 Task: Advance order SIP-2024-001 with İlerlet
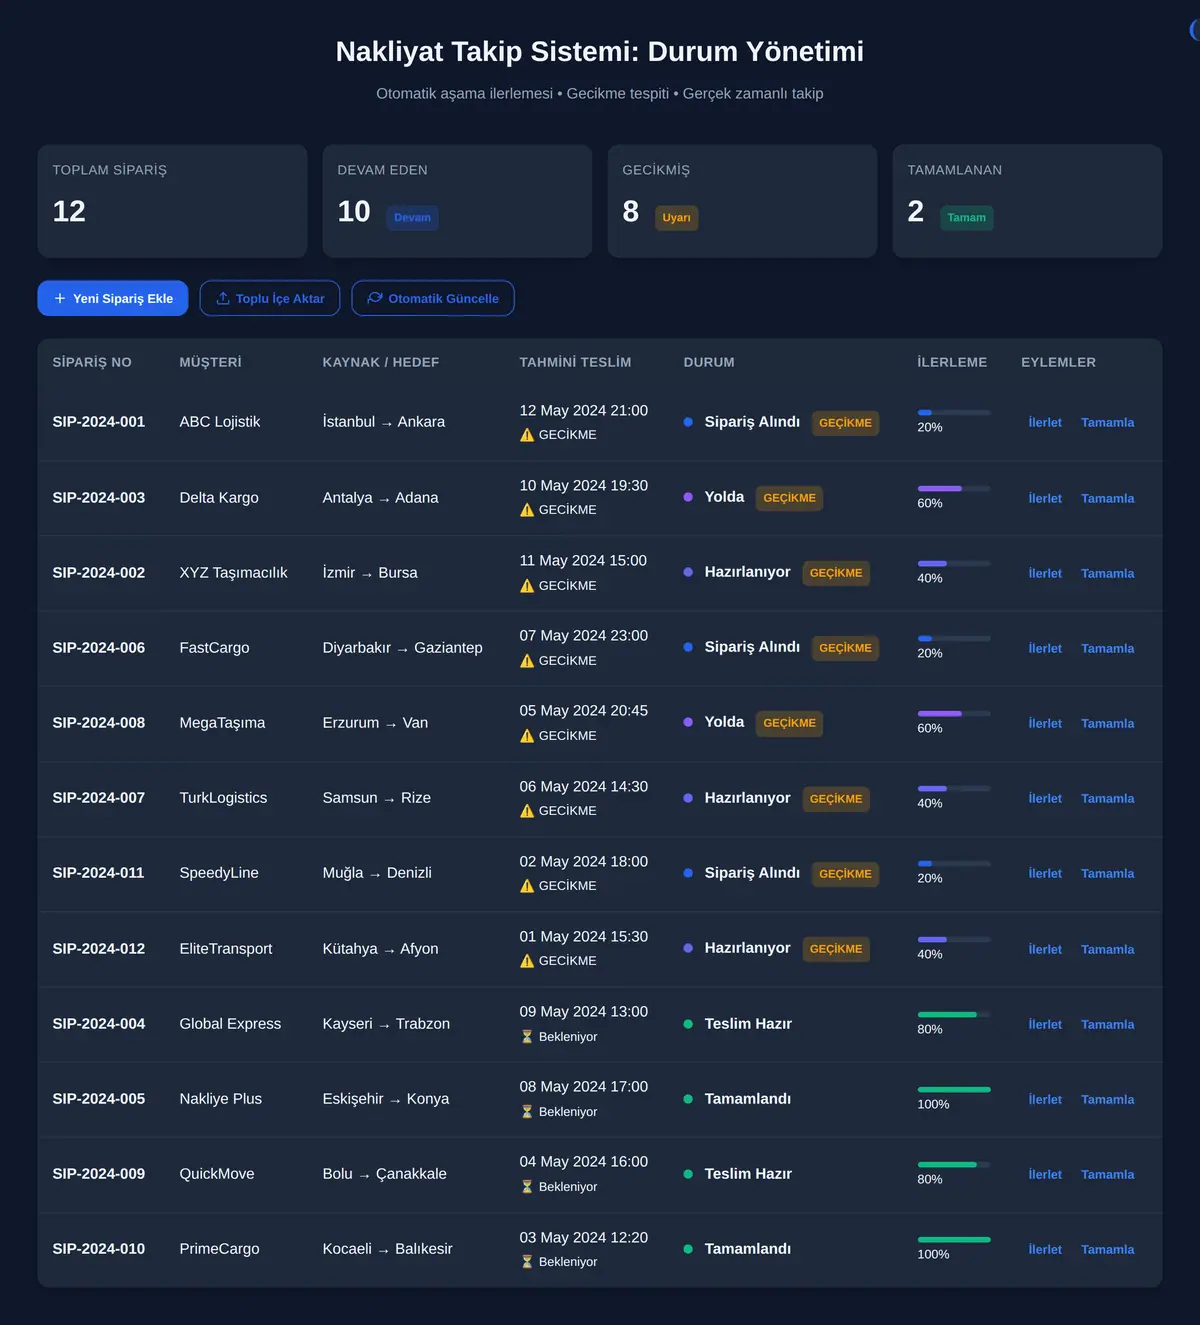(1045, 422)
